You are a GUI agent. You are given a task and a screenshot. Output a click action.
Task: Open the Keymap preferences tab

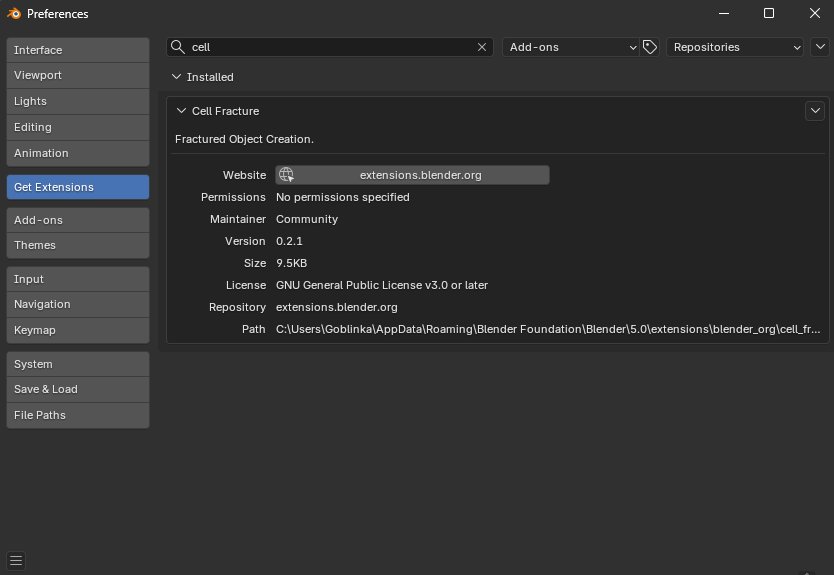tap(78, 330)
